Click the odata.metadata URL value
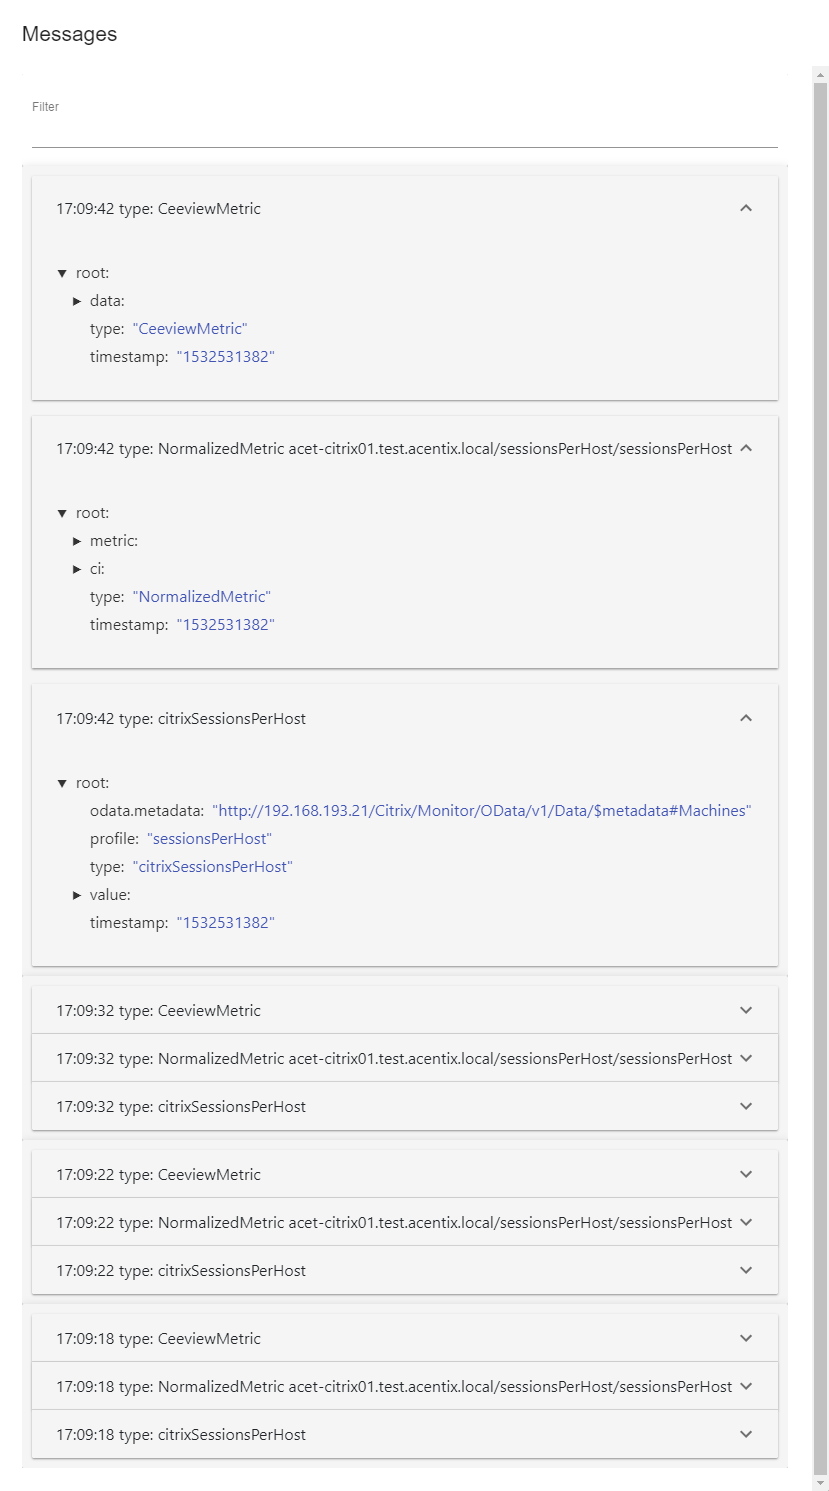829x1491 pixels. click(481, 811)
